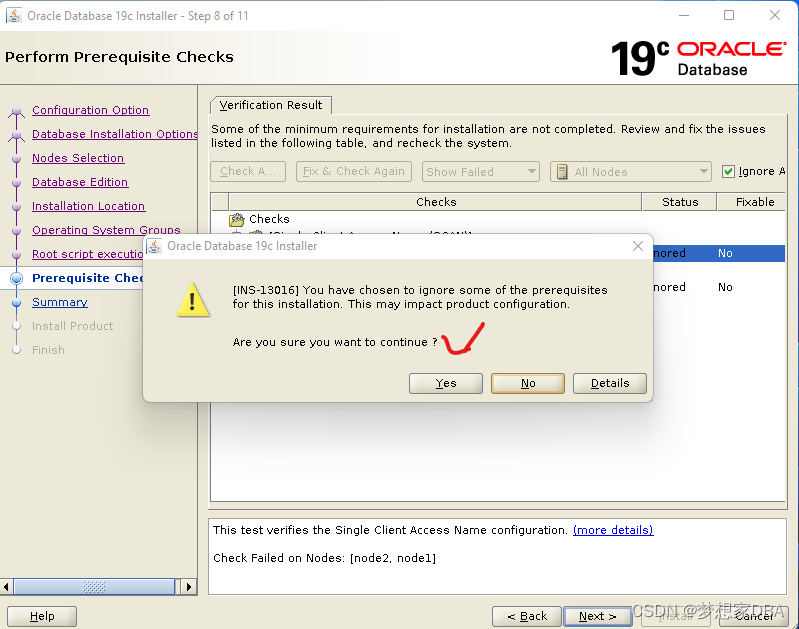Click the Installation Location step bullet
The height and width of the screenshot is (629, 799).
(x=16, y=206)
